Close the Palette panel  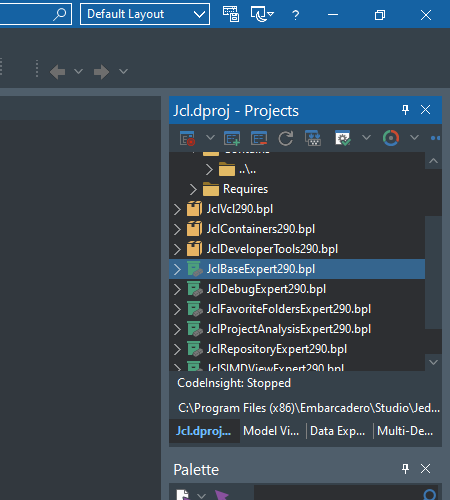click(x=425, y=469)
